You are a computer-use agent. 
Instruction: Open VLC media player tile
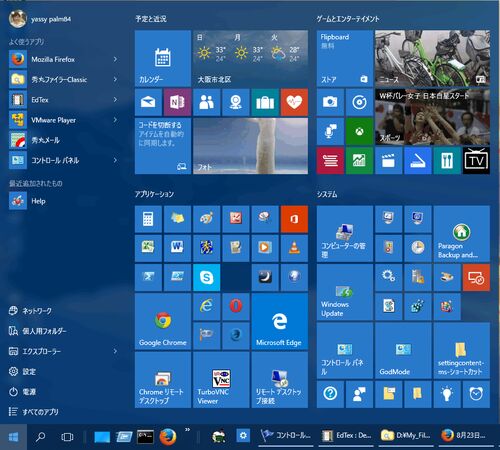(294, 248)
